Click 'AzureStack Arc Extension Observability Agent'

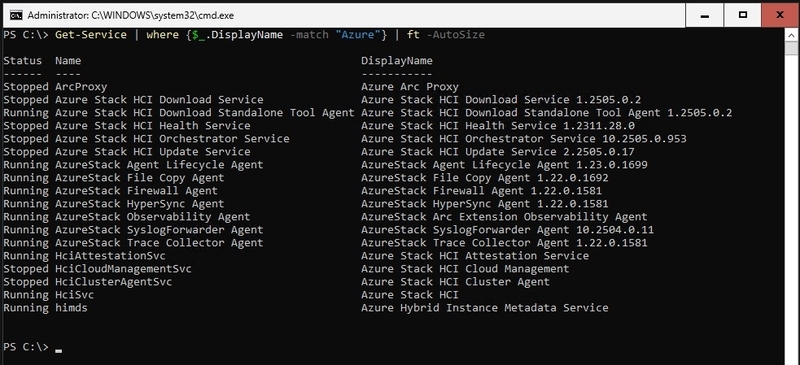505,217
